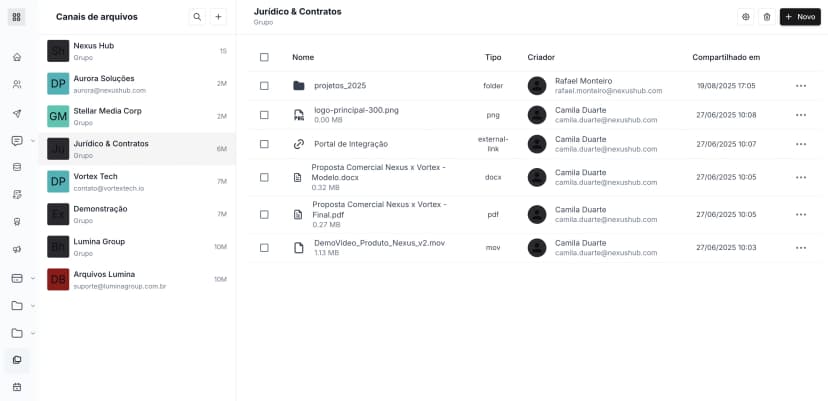Screen dimensions: 828x401
Task: Add new file channel with plus icon
Action: pyautogui.click(x=218, y=17)
